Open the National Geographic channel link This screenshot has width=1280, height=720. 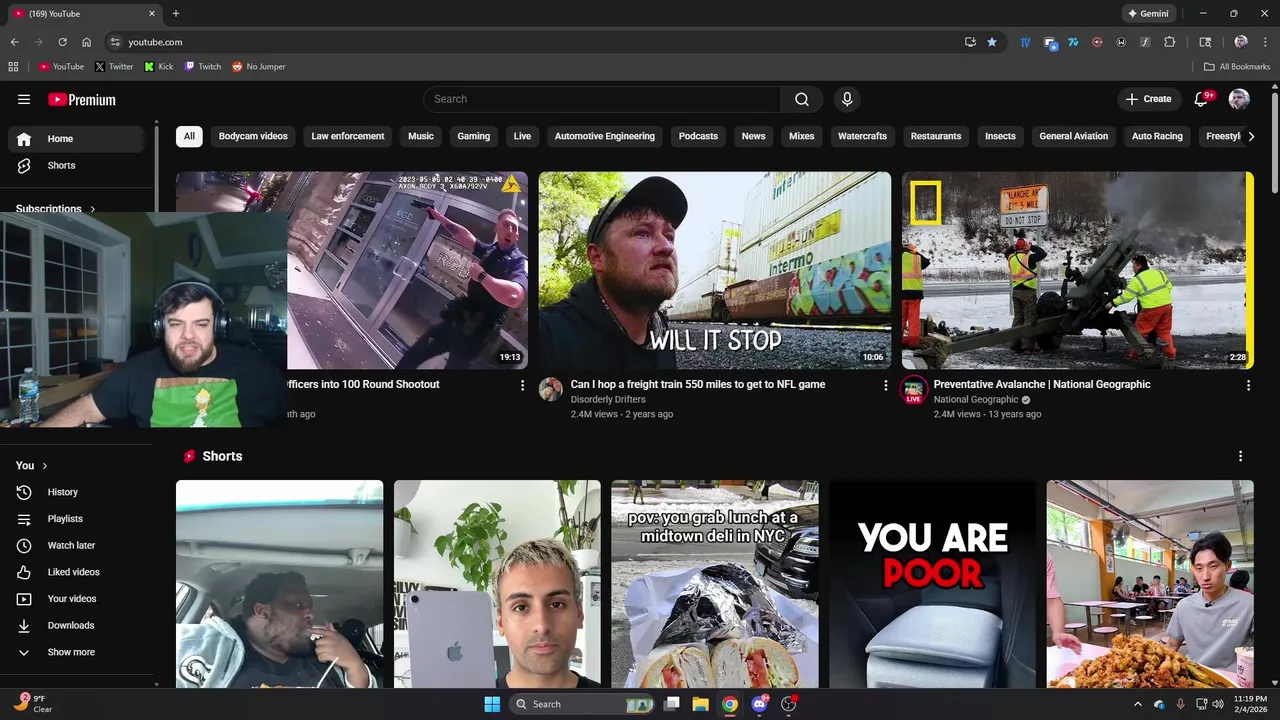(976, 400)
